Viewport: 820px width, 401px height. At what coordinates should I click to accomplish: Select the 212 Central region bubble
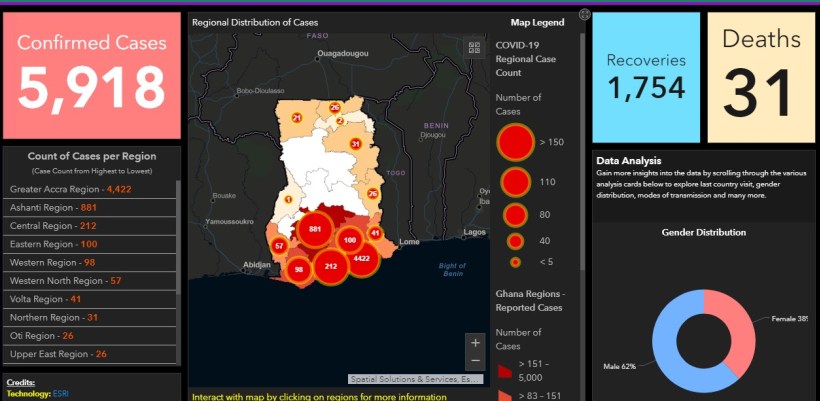(x=331, y=267)
